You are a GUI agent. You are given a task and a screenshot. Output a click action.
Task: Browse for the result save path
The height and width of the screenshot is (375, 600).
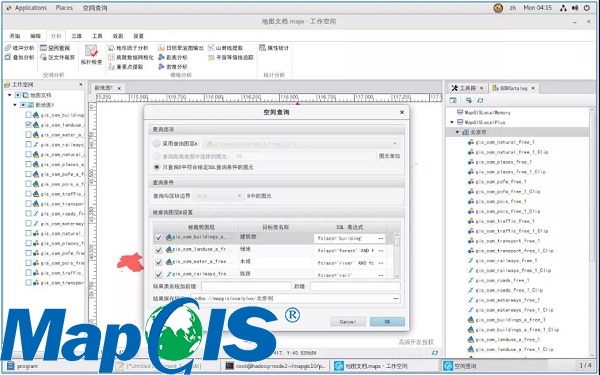coord(396,298)
